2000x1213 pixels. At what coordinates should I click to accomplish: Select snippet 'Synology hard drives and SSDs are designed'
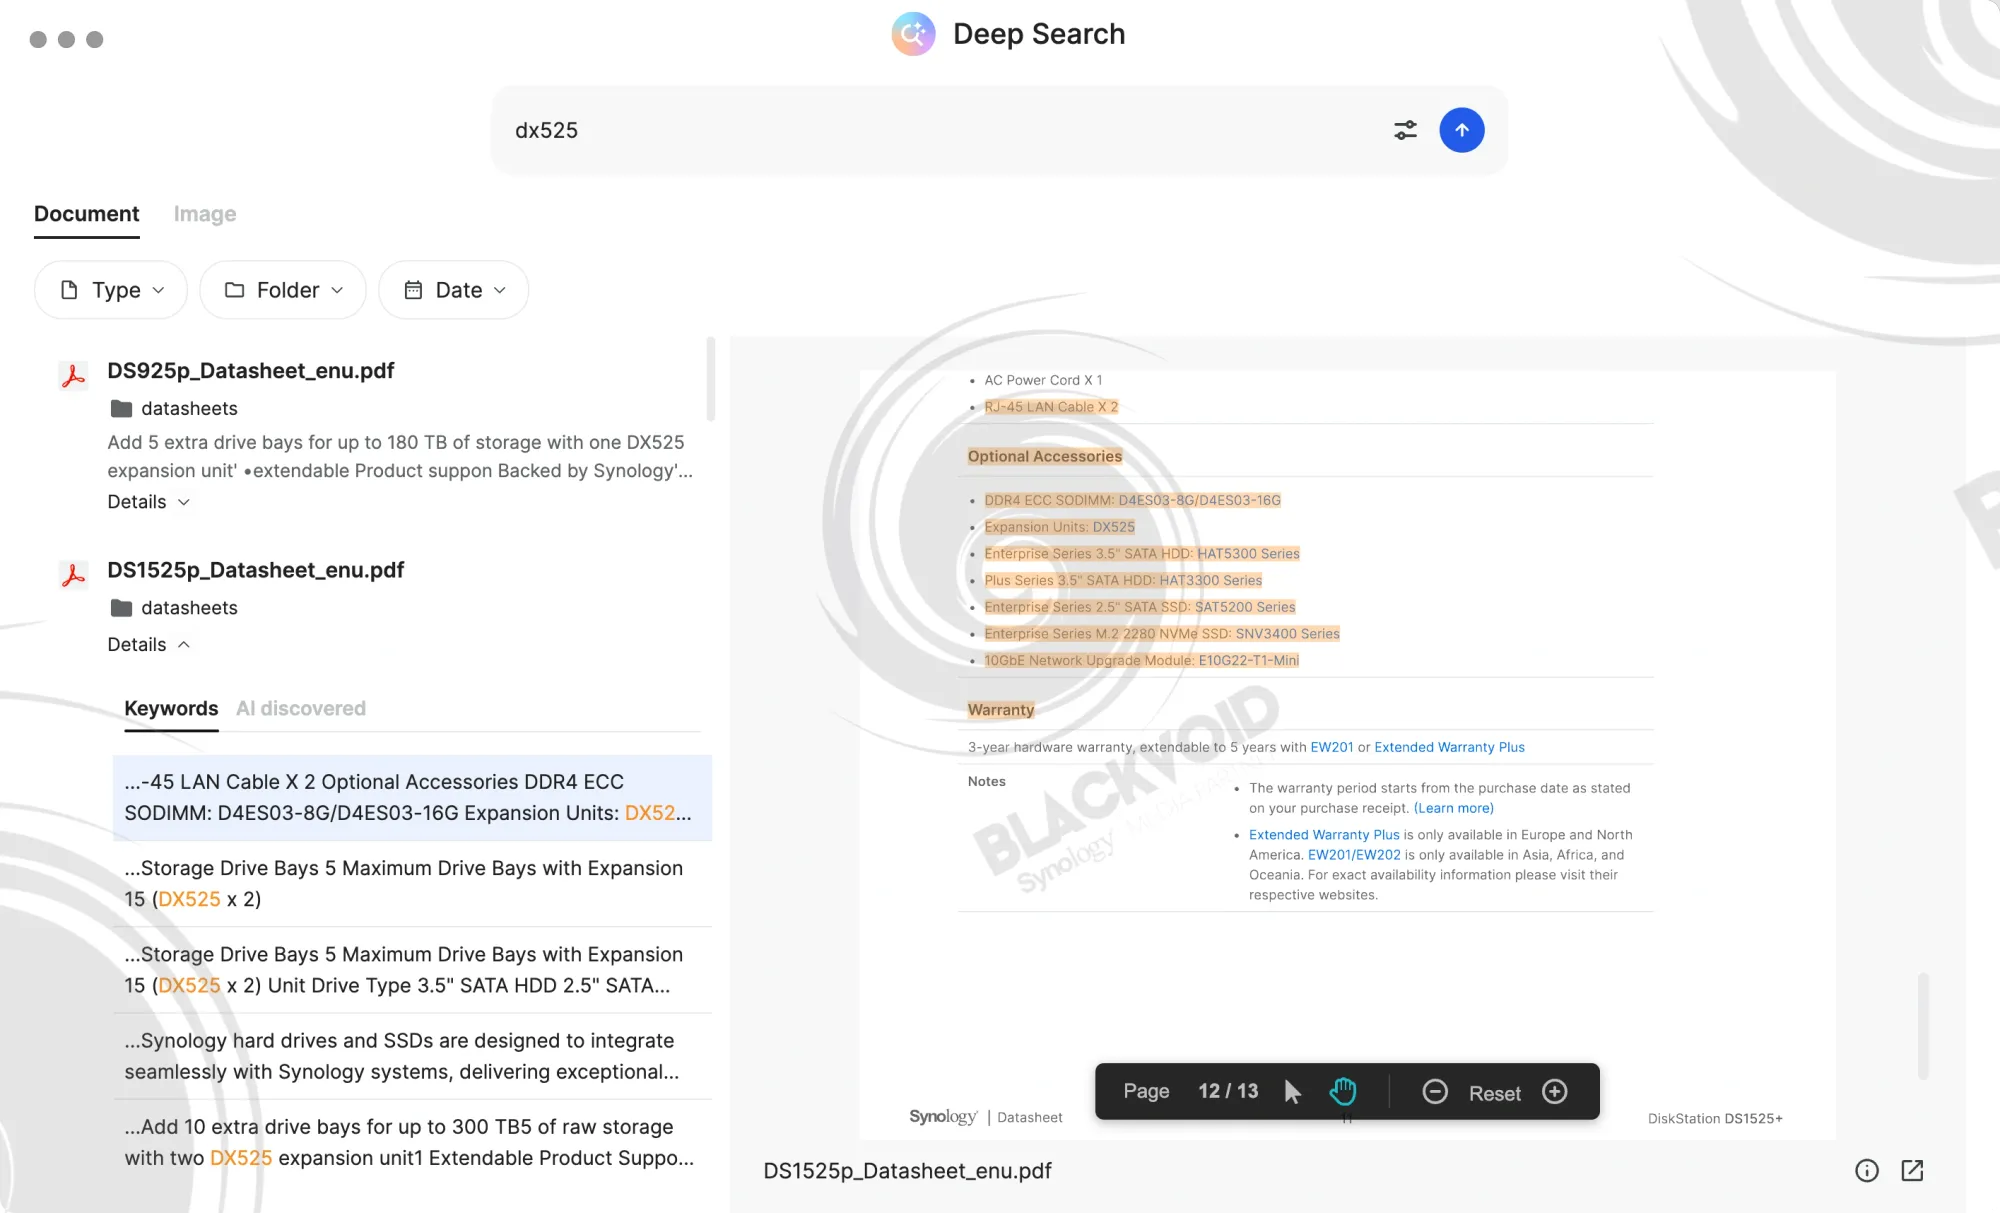(x=412, y=1056)
